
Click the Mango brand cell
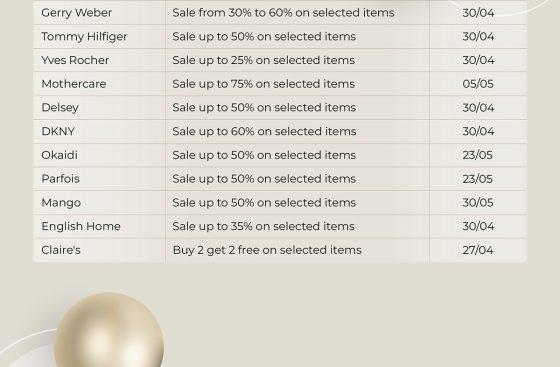click(99, 203)
